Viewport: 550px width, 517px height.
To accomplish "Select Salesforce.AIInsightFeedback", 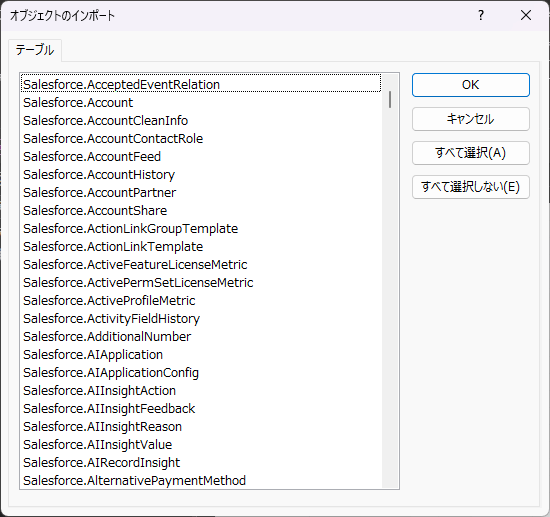I will tap(201, 409).
